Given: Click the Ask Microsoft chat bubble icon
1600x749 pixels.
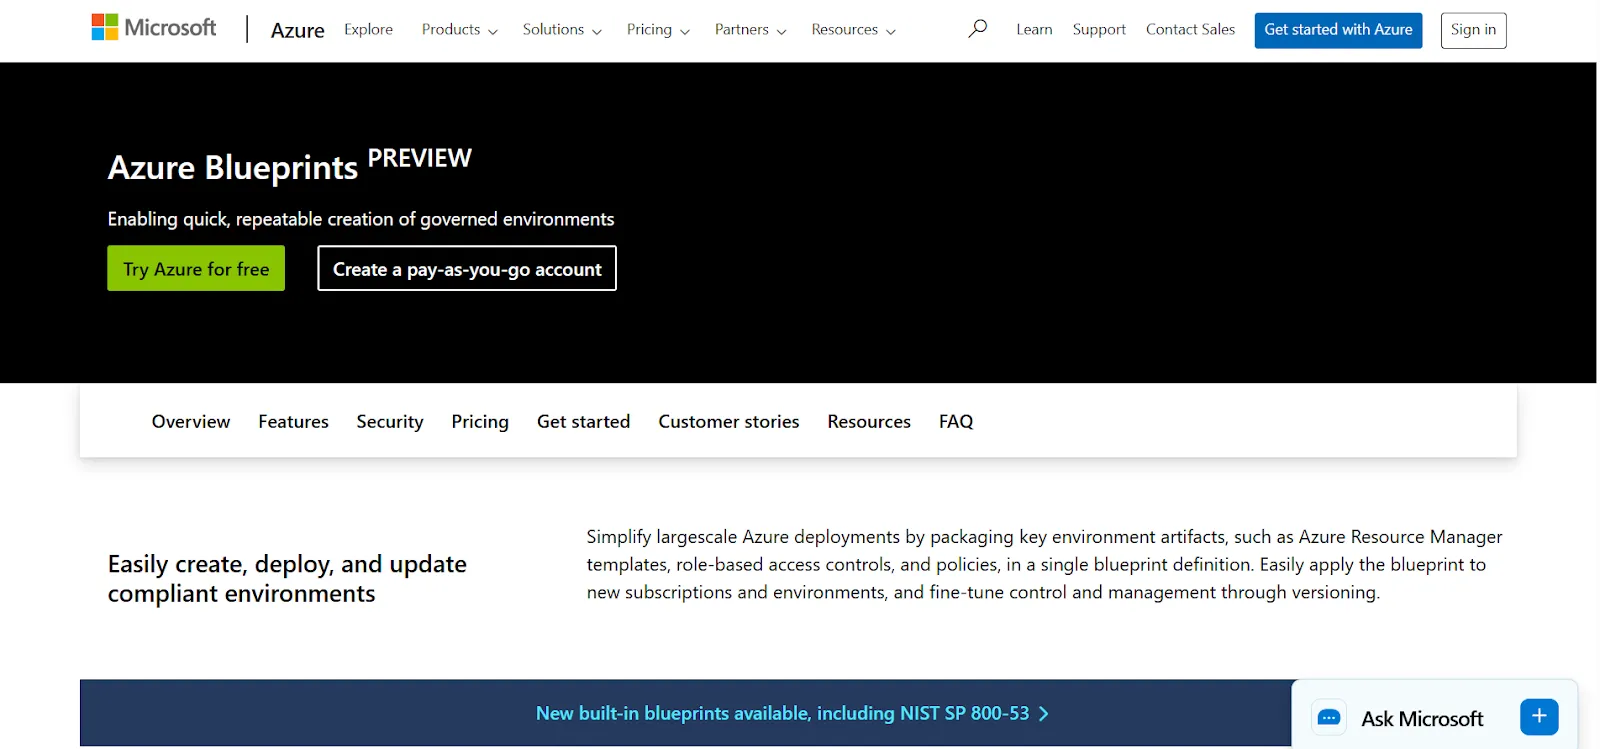Looking at the screenshot, I should click(1329, 717).
